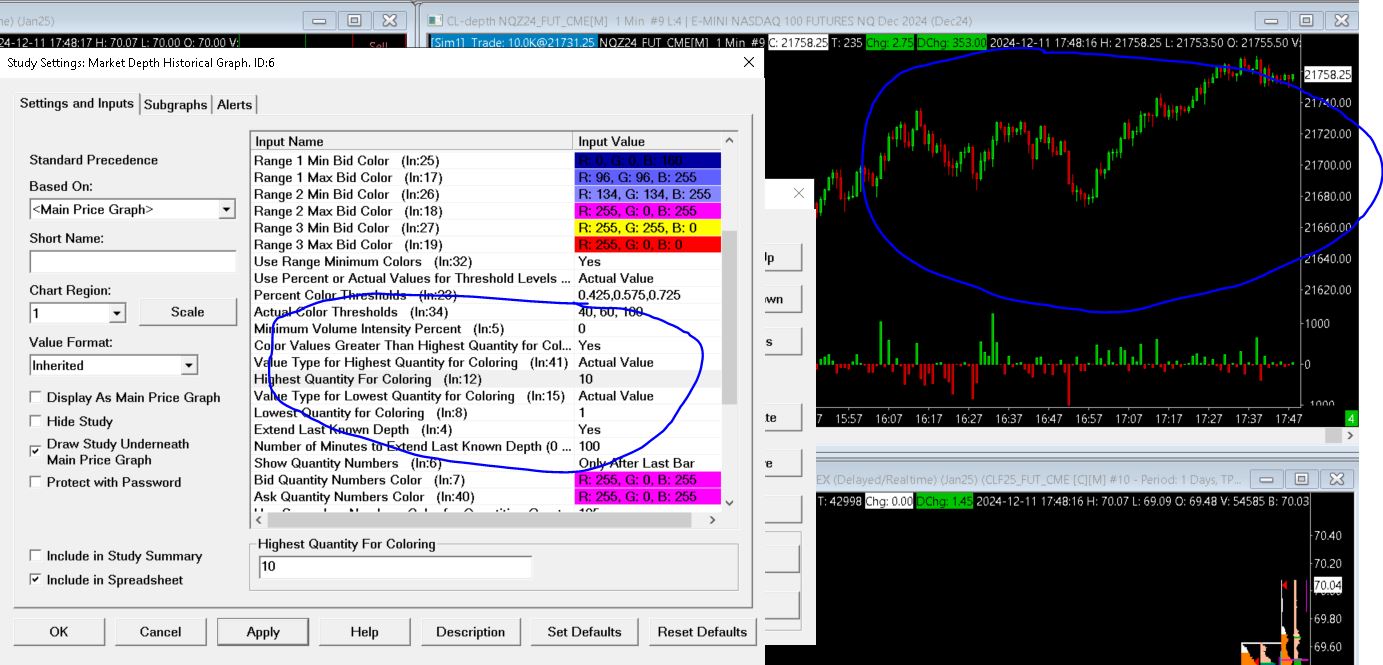Click the OK button

tap(59, 632)
